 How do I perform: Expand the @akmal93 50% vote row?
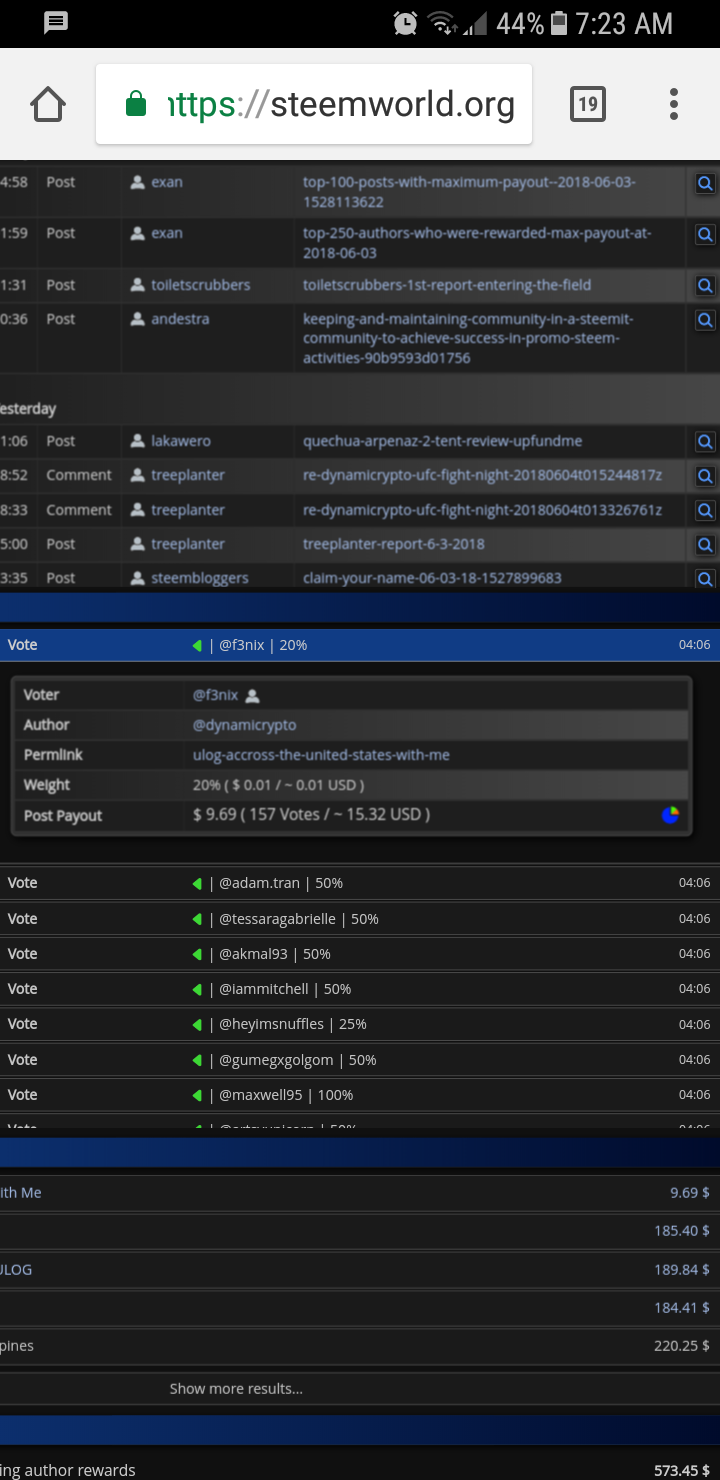coord(360,954)
